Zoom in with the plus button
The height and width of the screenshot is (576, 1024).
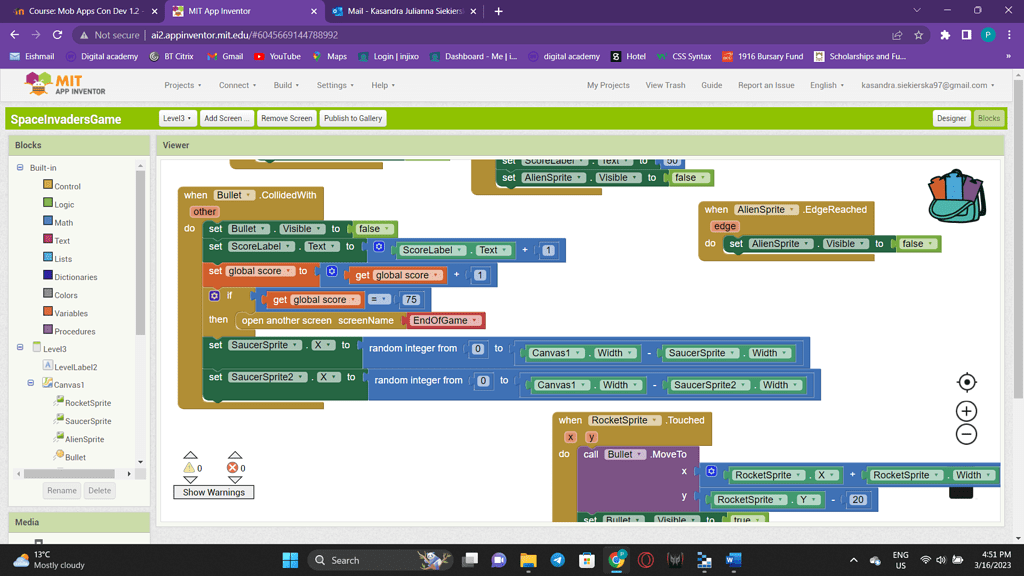pos(966,411)
